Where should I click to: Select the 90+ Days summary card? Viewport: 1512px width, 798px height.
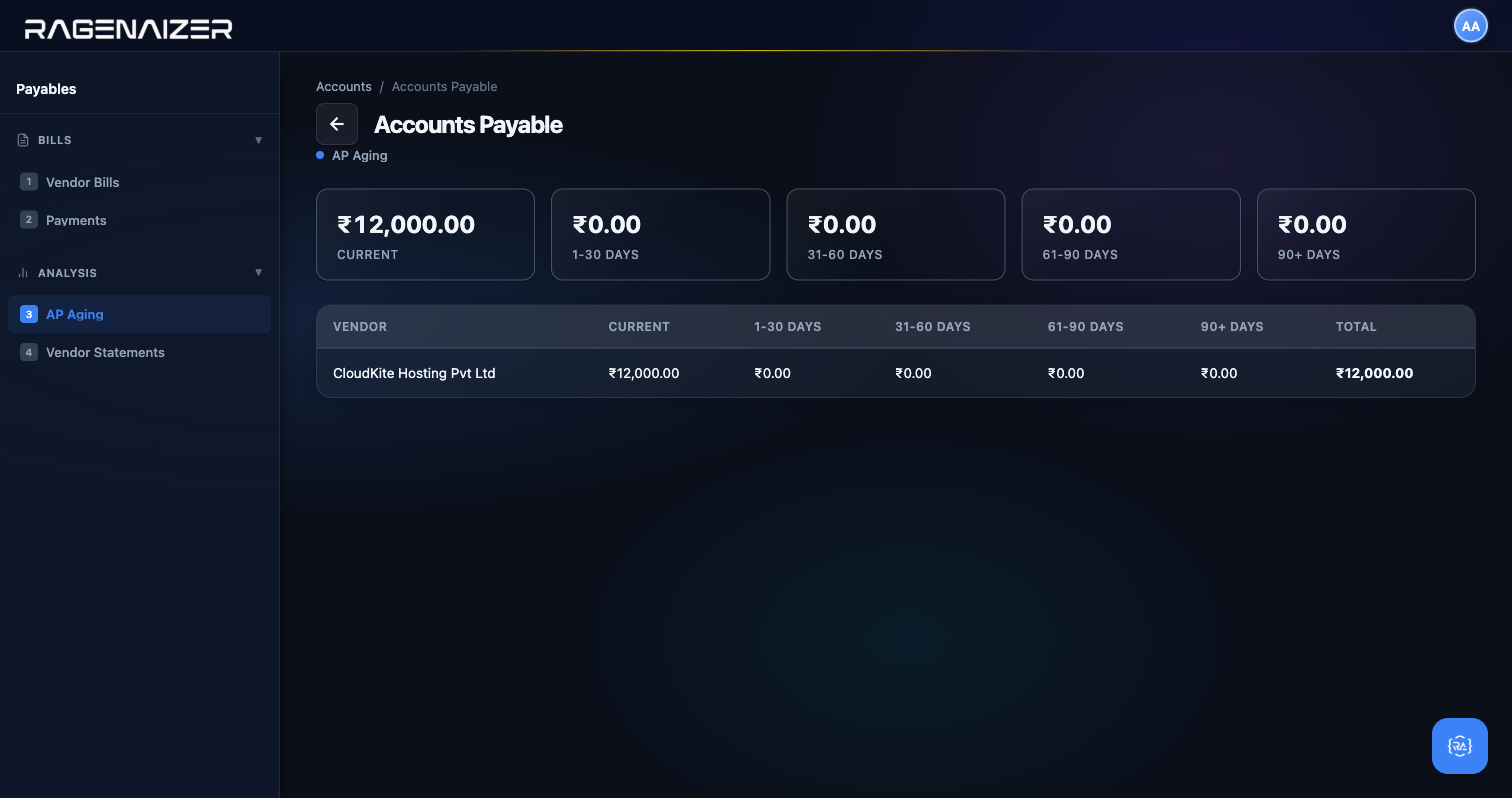coord(1366,234)
